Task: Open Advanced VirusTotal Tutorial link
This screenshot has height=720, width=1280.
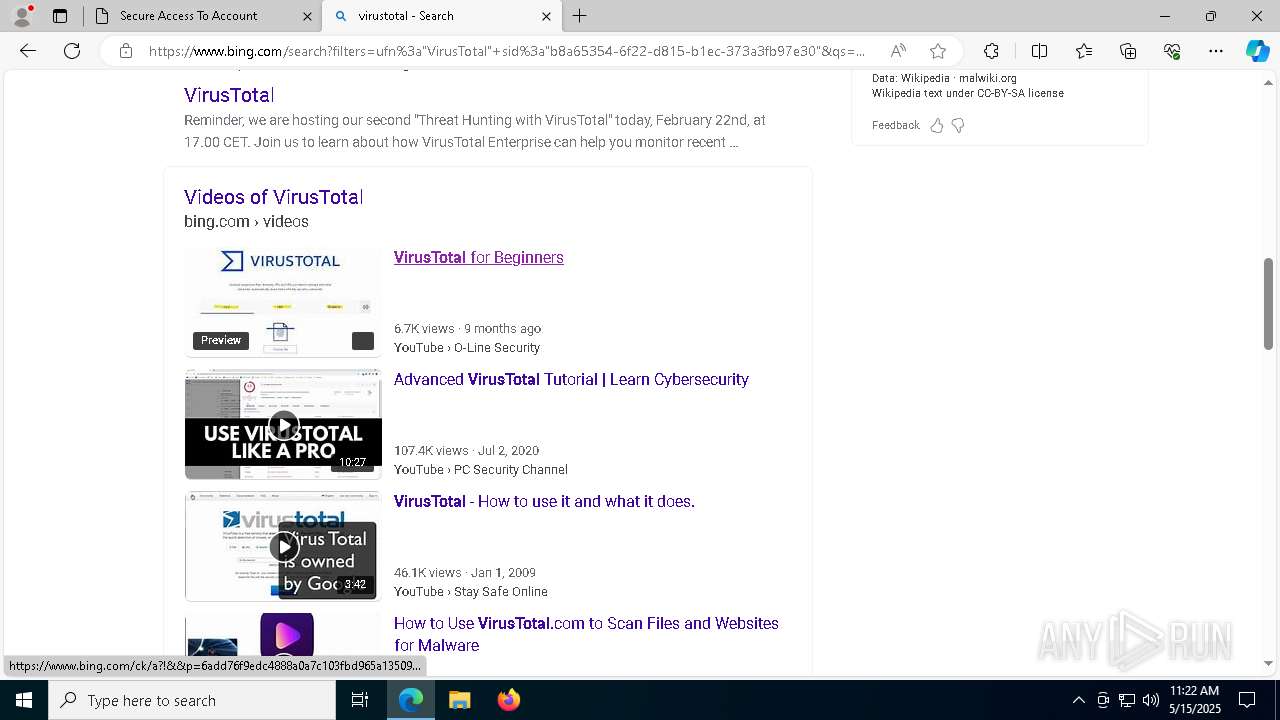Action: (571, 379)
